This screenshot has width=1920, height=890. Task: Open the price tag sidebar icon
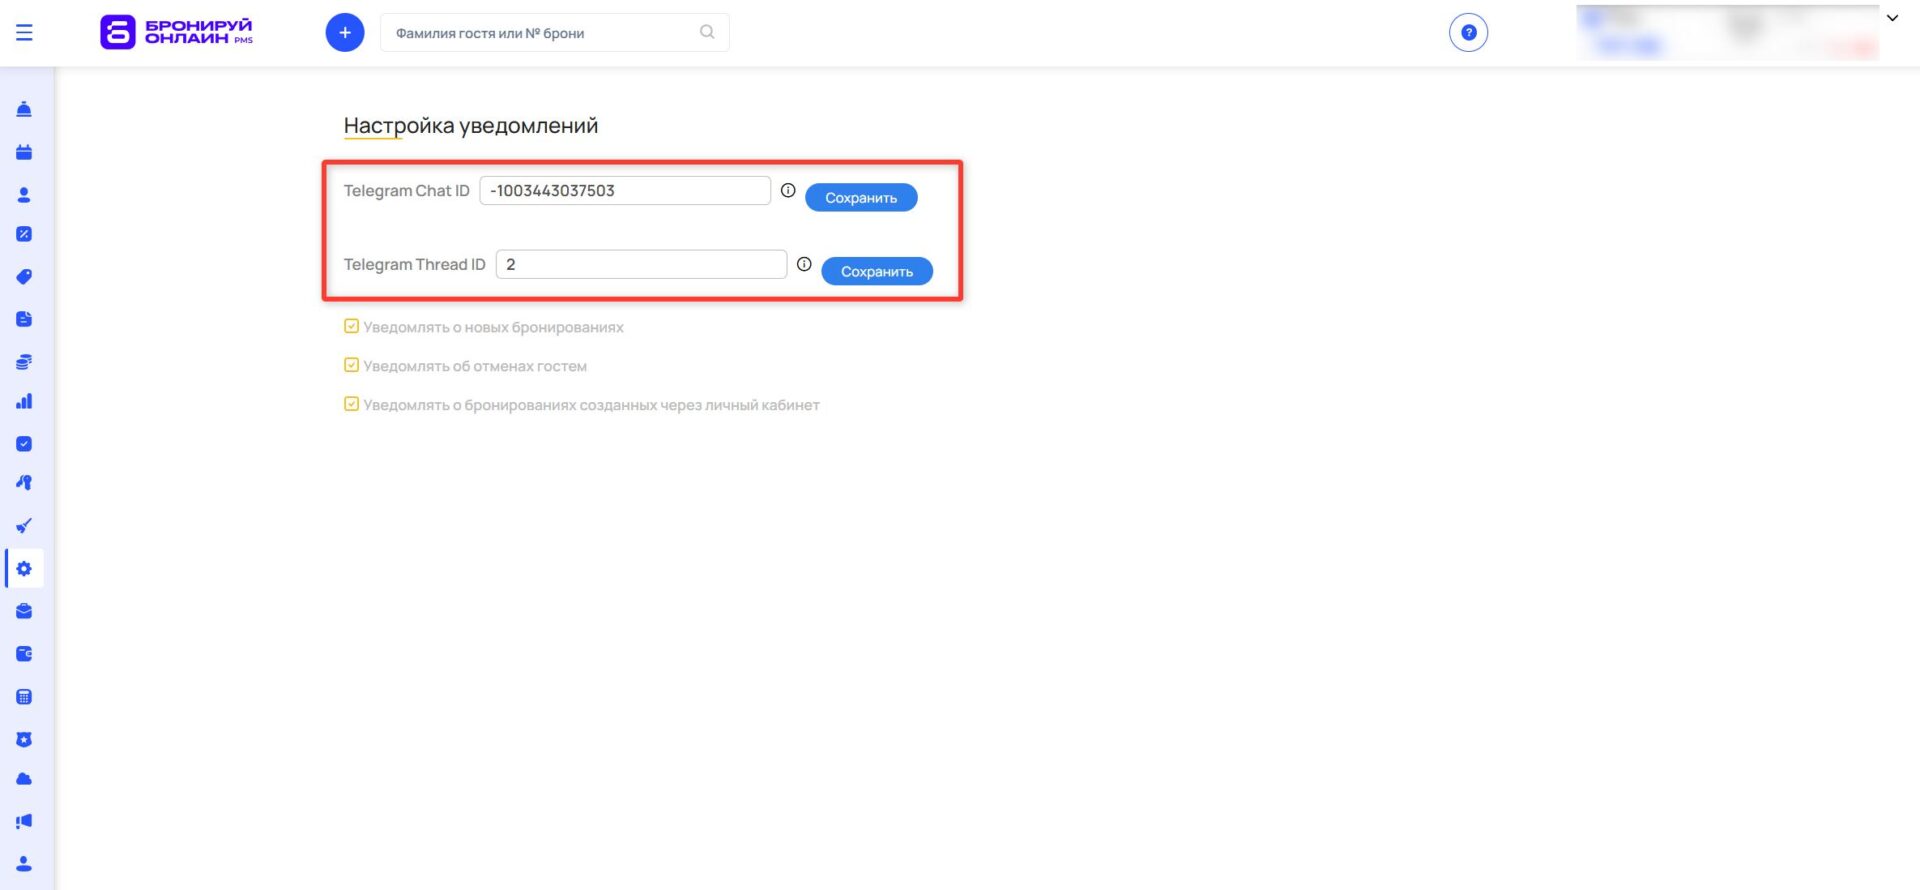[x=24, y=277]
